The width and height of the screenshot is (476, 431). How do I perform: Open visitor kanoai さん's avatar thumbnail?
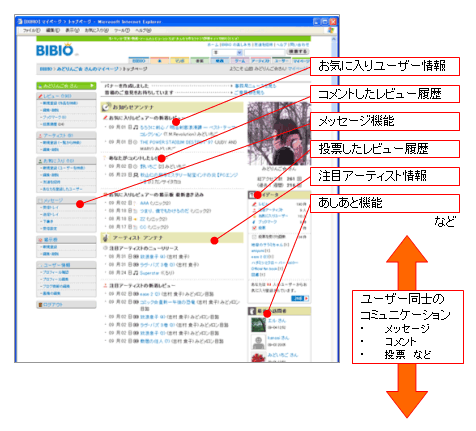258,342
